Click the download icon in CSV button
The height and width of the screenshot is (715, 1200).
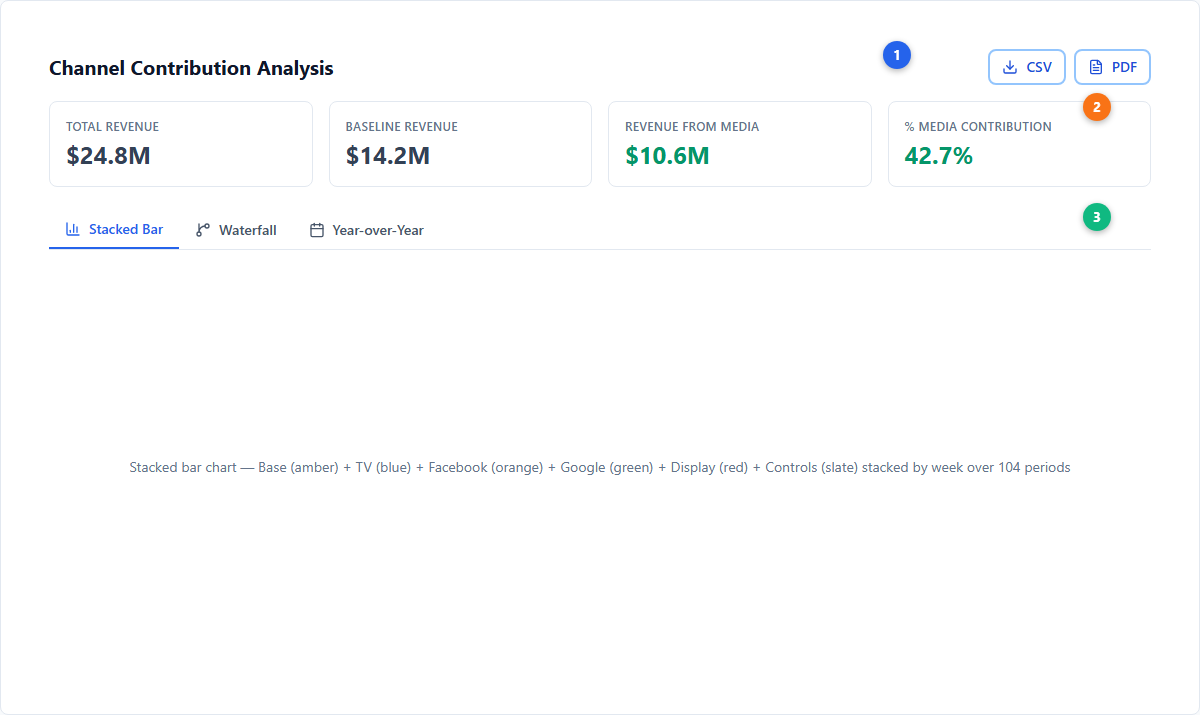[x=1010, y=67]
